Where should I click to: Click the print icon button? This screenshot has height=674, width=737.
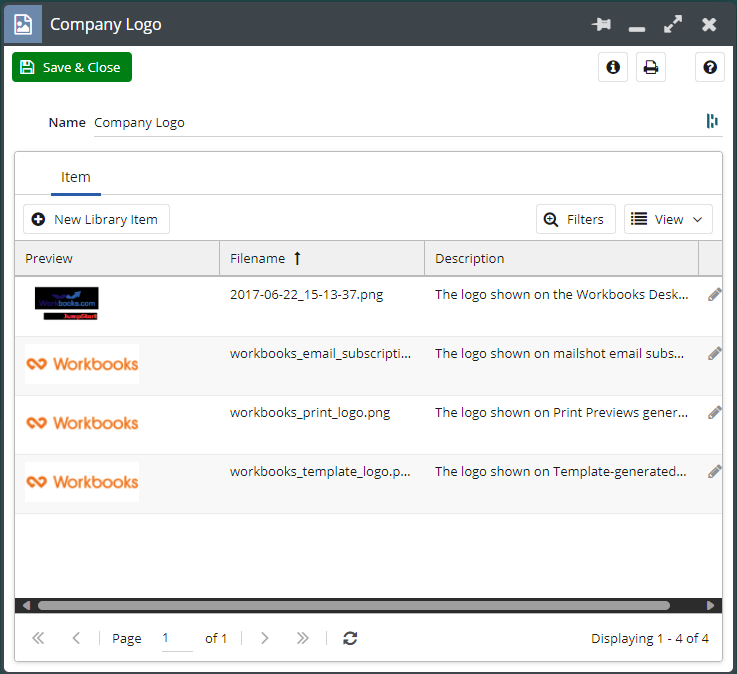pyautogui.click(x=651, y=68)
